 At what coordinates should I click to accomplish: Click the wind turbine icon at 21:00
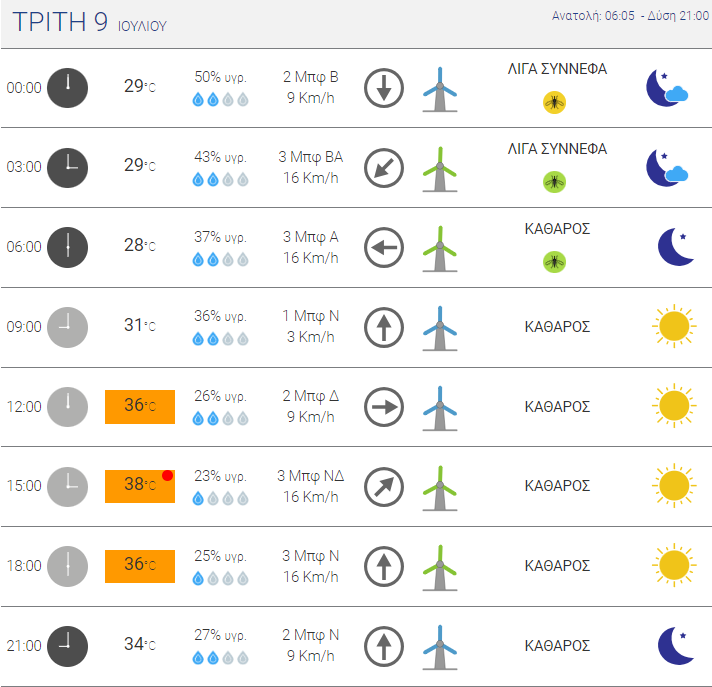click(x=440, y=647)
